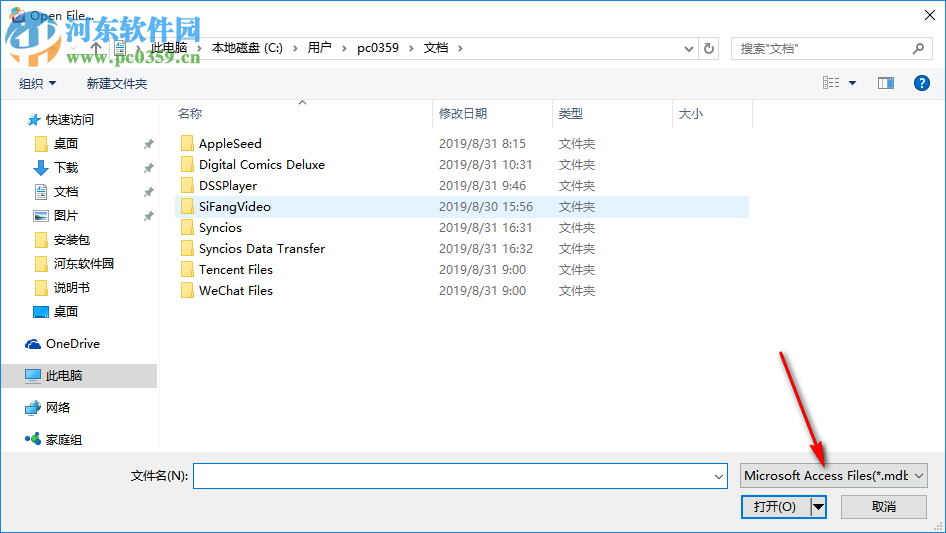Click the Digital Comics Deluxe folder icon
This screenshot has width=946, height=533.
click(x=187, y=165)
